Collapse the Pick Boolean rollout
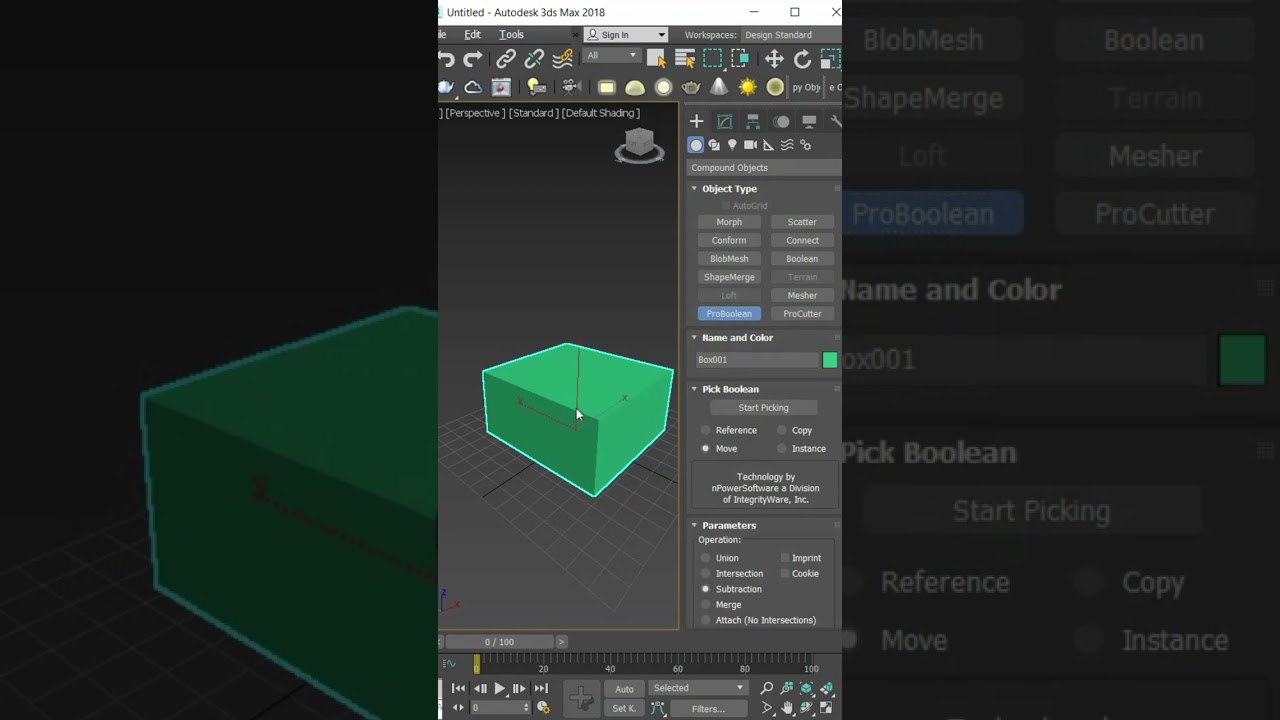Screen dimensions: 1280x720 694,389
